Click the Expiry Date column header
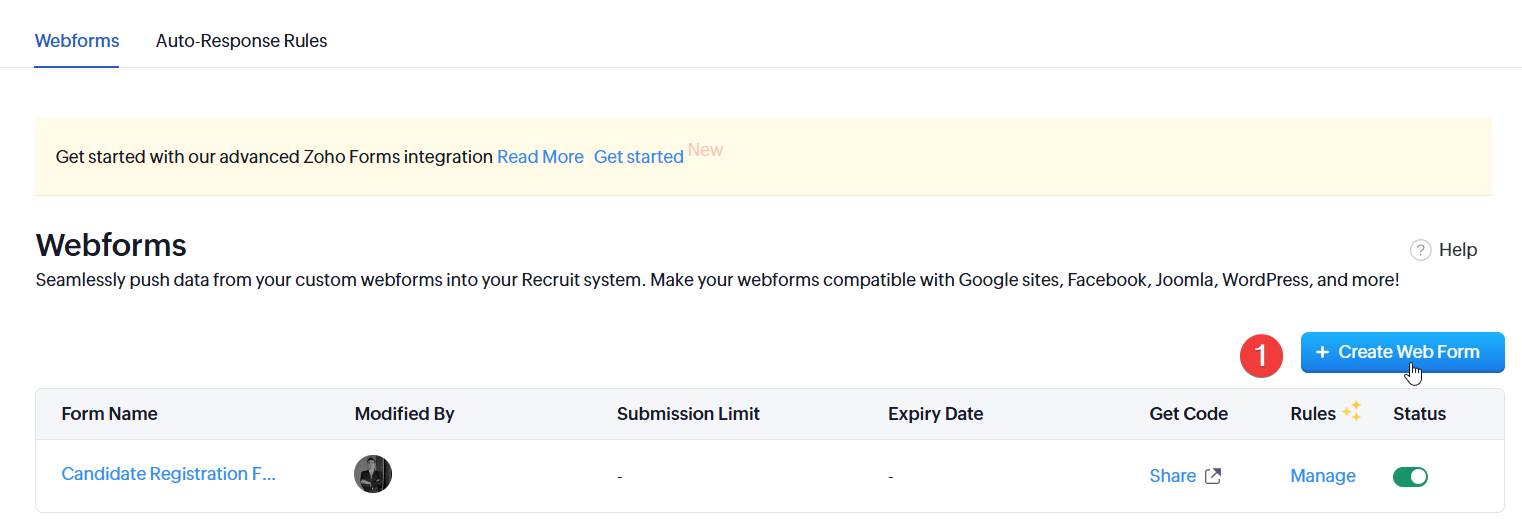This screenshot has width=1522, height=530. click(935, 414)
